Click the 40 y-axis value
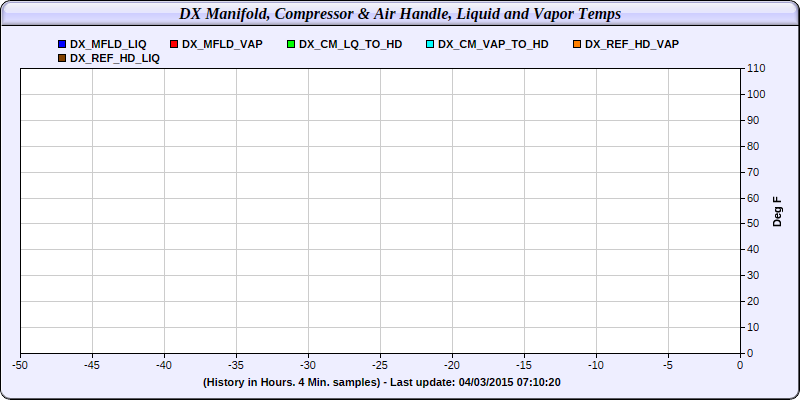800x400 pixels. 754,249
